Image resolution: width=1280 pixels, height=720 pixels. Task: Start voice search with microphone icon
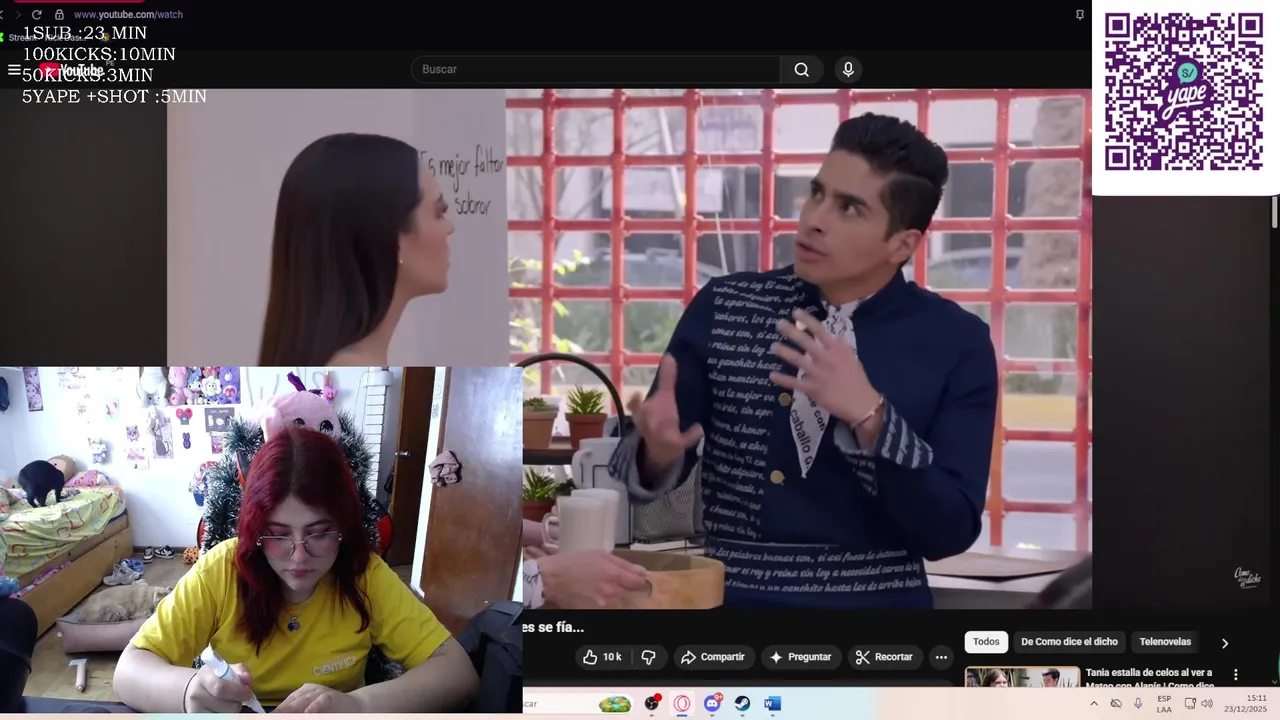pyautogui.click(x=848, y=69)
